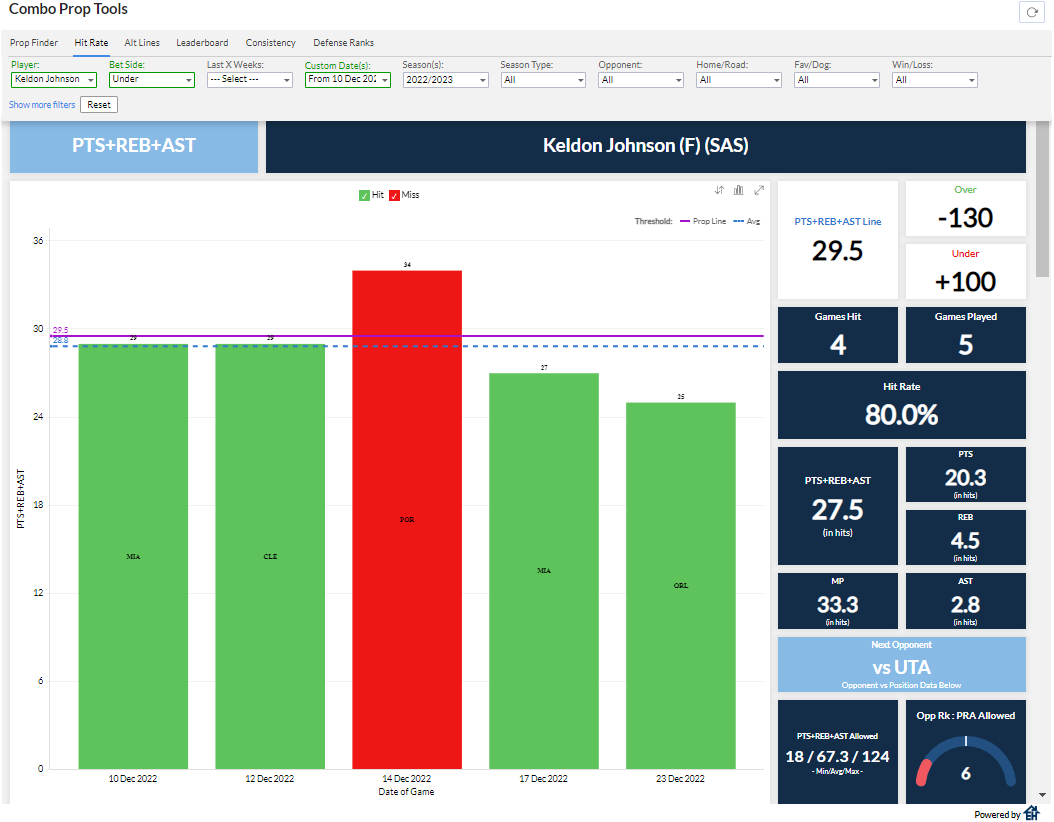
Task: Click the Over -130 odds box
Action: click(x=965, y=208)
